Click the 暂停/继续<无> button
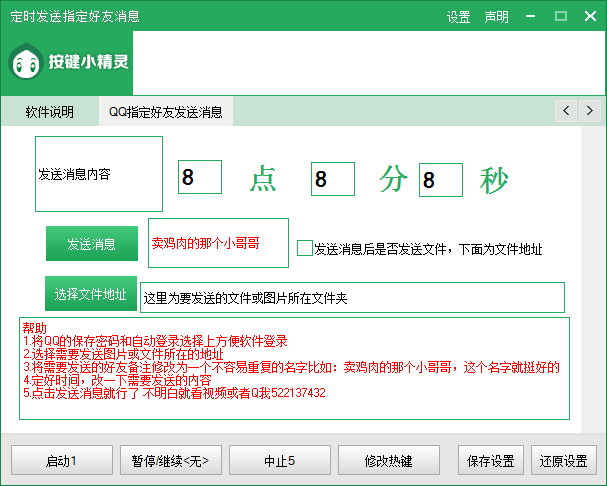The height and width of the screenshot is (486, 607). [x=171, y=460]
